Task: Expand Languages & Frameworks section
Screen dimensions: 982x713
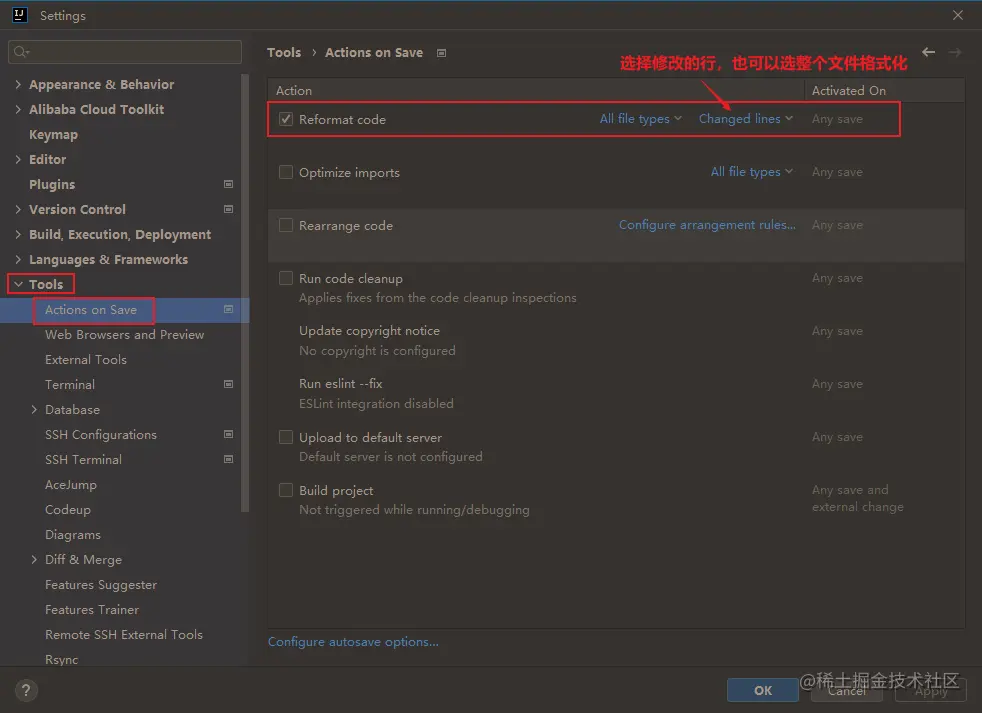Action: click(18, 259)
